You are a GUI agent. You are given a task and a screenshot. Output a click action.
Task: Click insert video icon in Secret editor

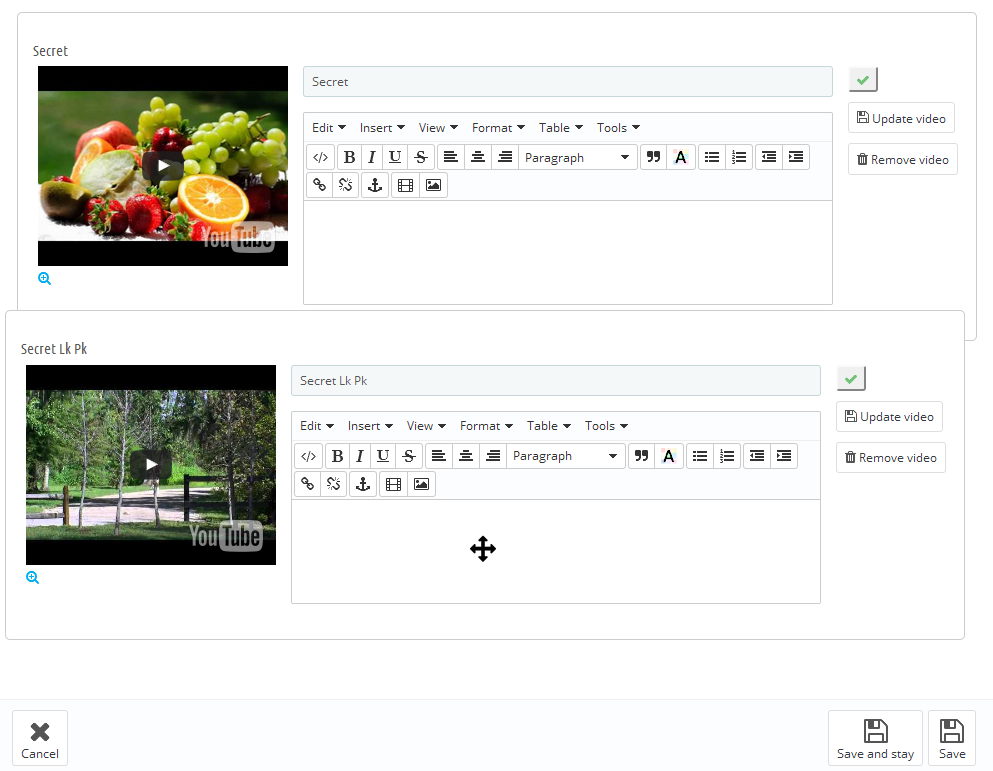click(x=405, y=185)
